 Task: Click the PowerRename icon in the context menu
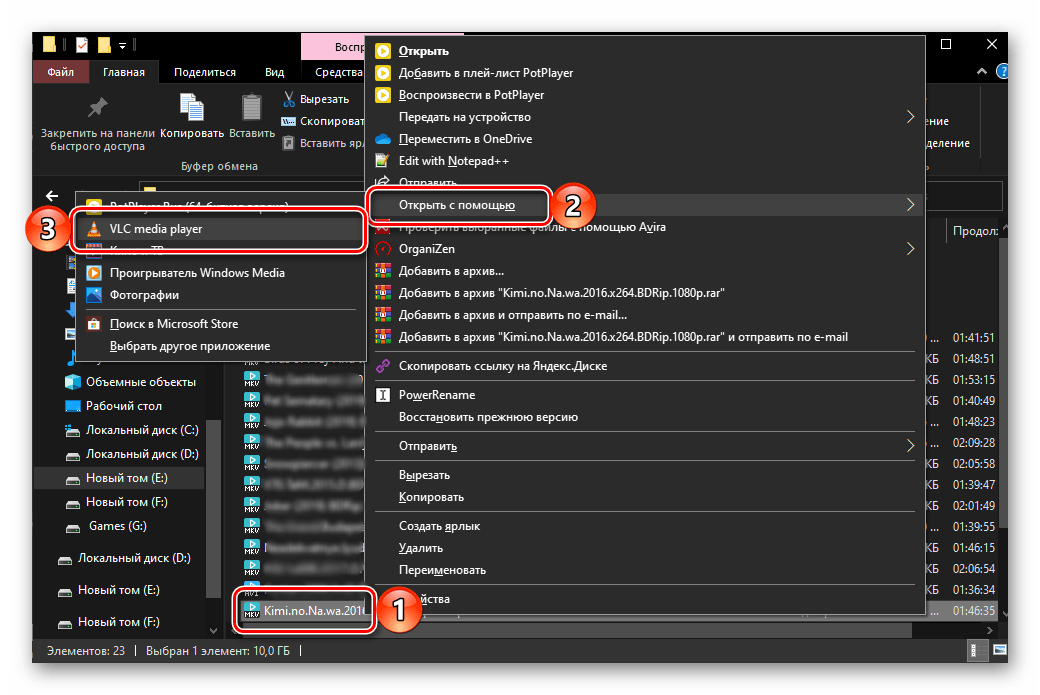pos(383,395)
